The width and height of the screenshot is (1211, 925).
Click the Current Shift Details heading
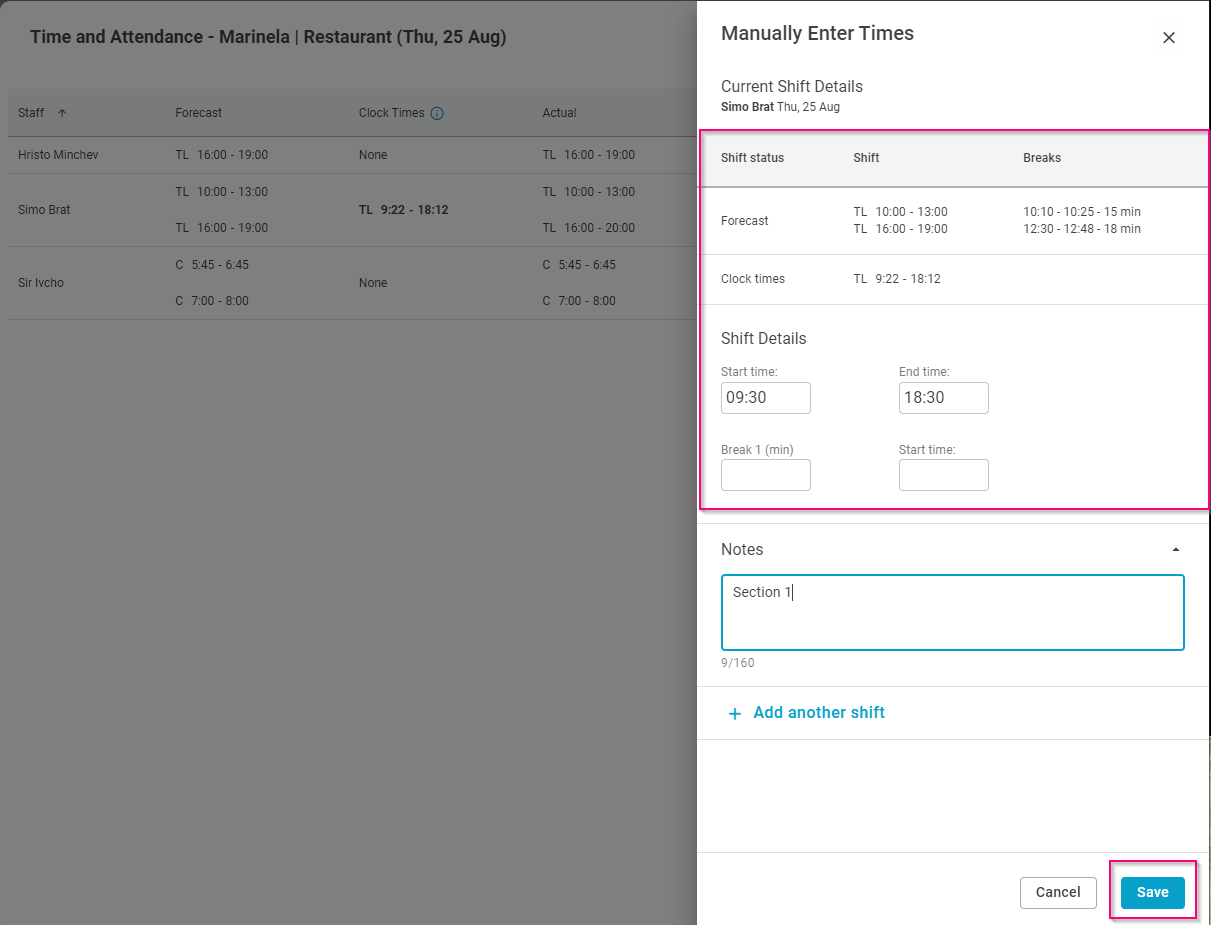tap(792, 87)
